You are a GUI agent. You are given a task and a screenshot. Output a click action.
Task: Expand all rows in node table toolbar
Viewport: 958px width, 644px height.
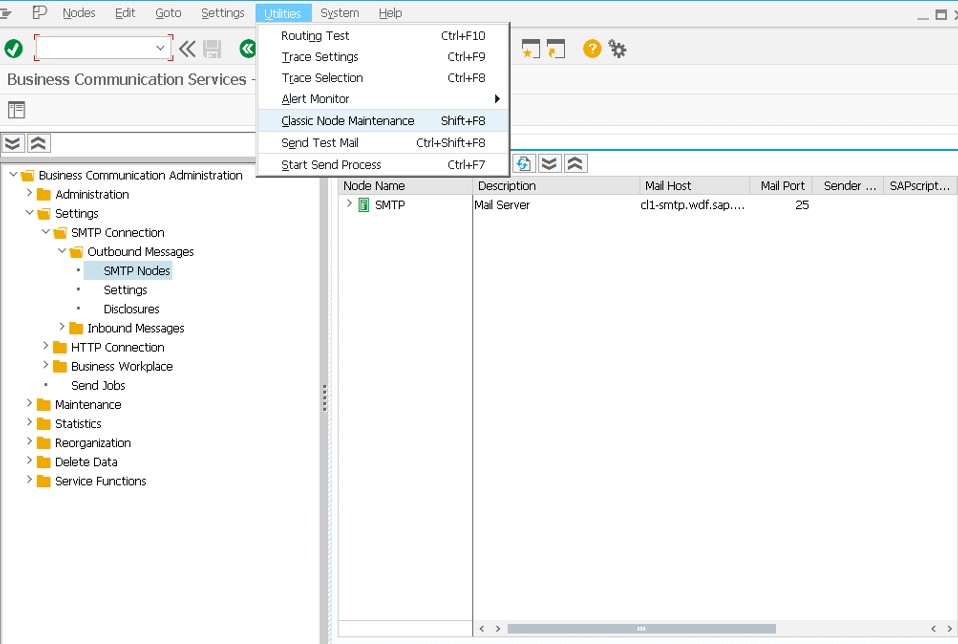click(549, 164)
